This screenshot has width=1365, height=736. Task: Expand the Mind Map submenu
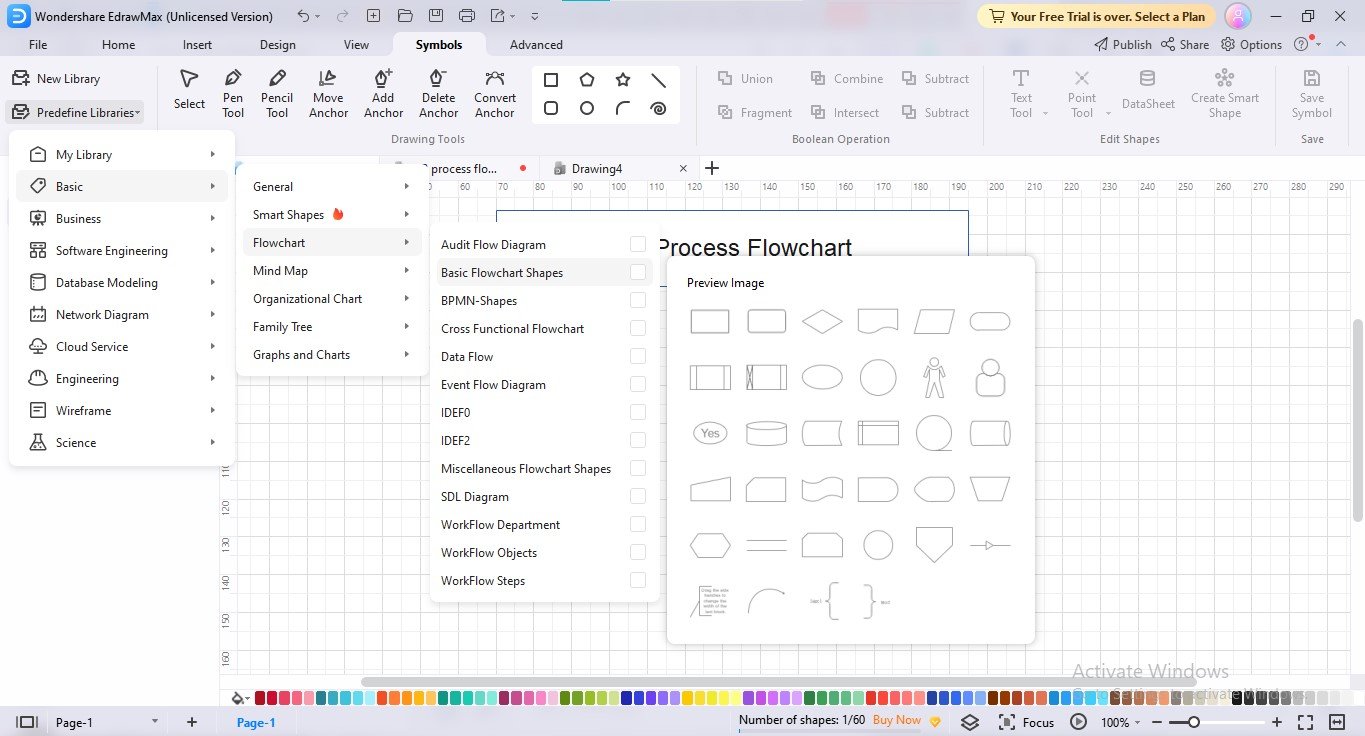pyautogui.click(x=332, y=270)
